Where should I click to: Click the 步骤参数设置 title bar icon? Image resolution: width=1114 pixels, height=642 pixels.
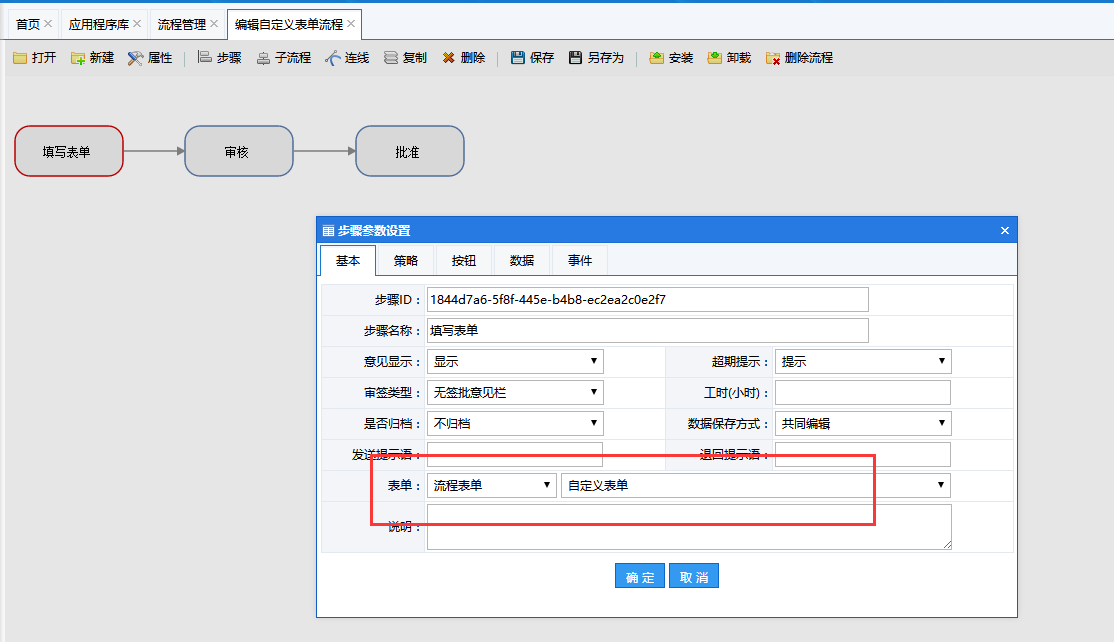point(328,231)
